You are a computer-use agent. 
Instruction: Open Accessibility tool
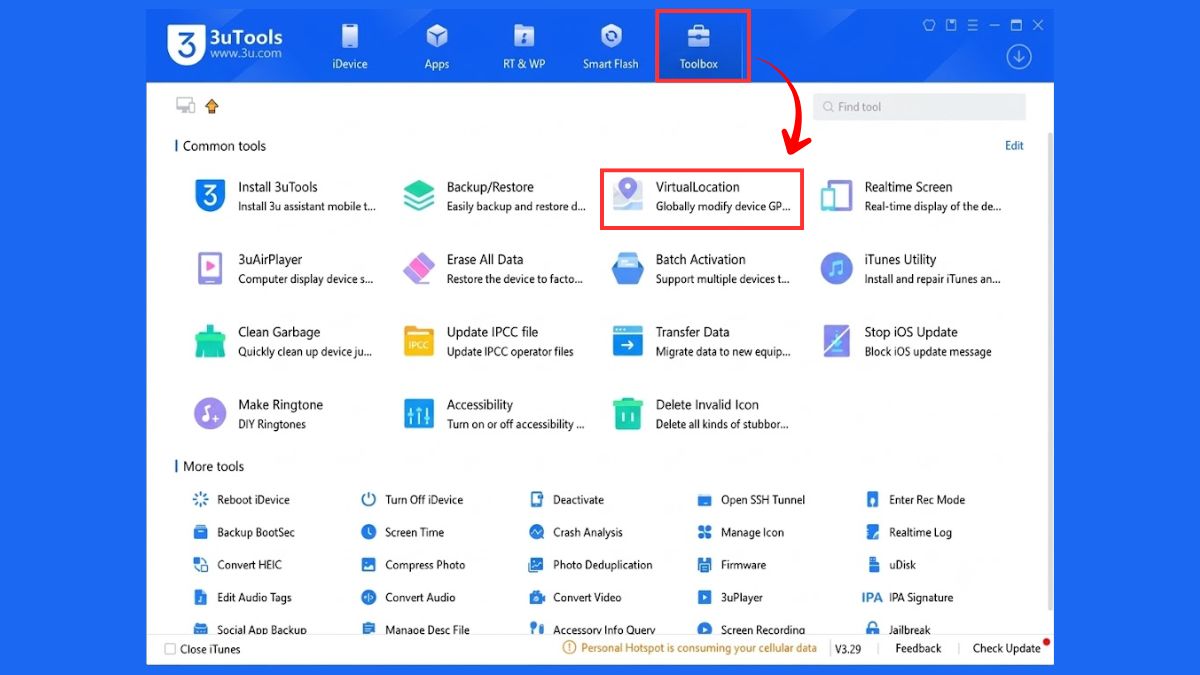click(x=493, y=414)
